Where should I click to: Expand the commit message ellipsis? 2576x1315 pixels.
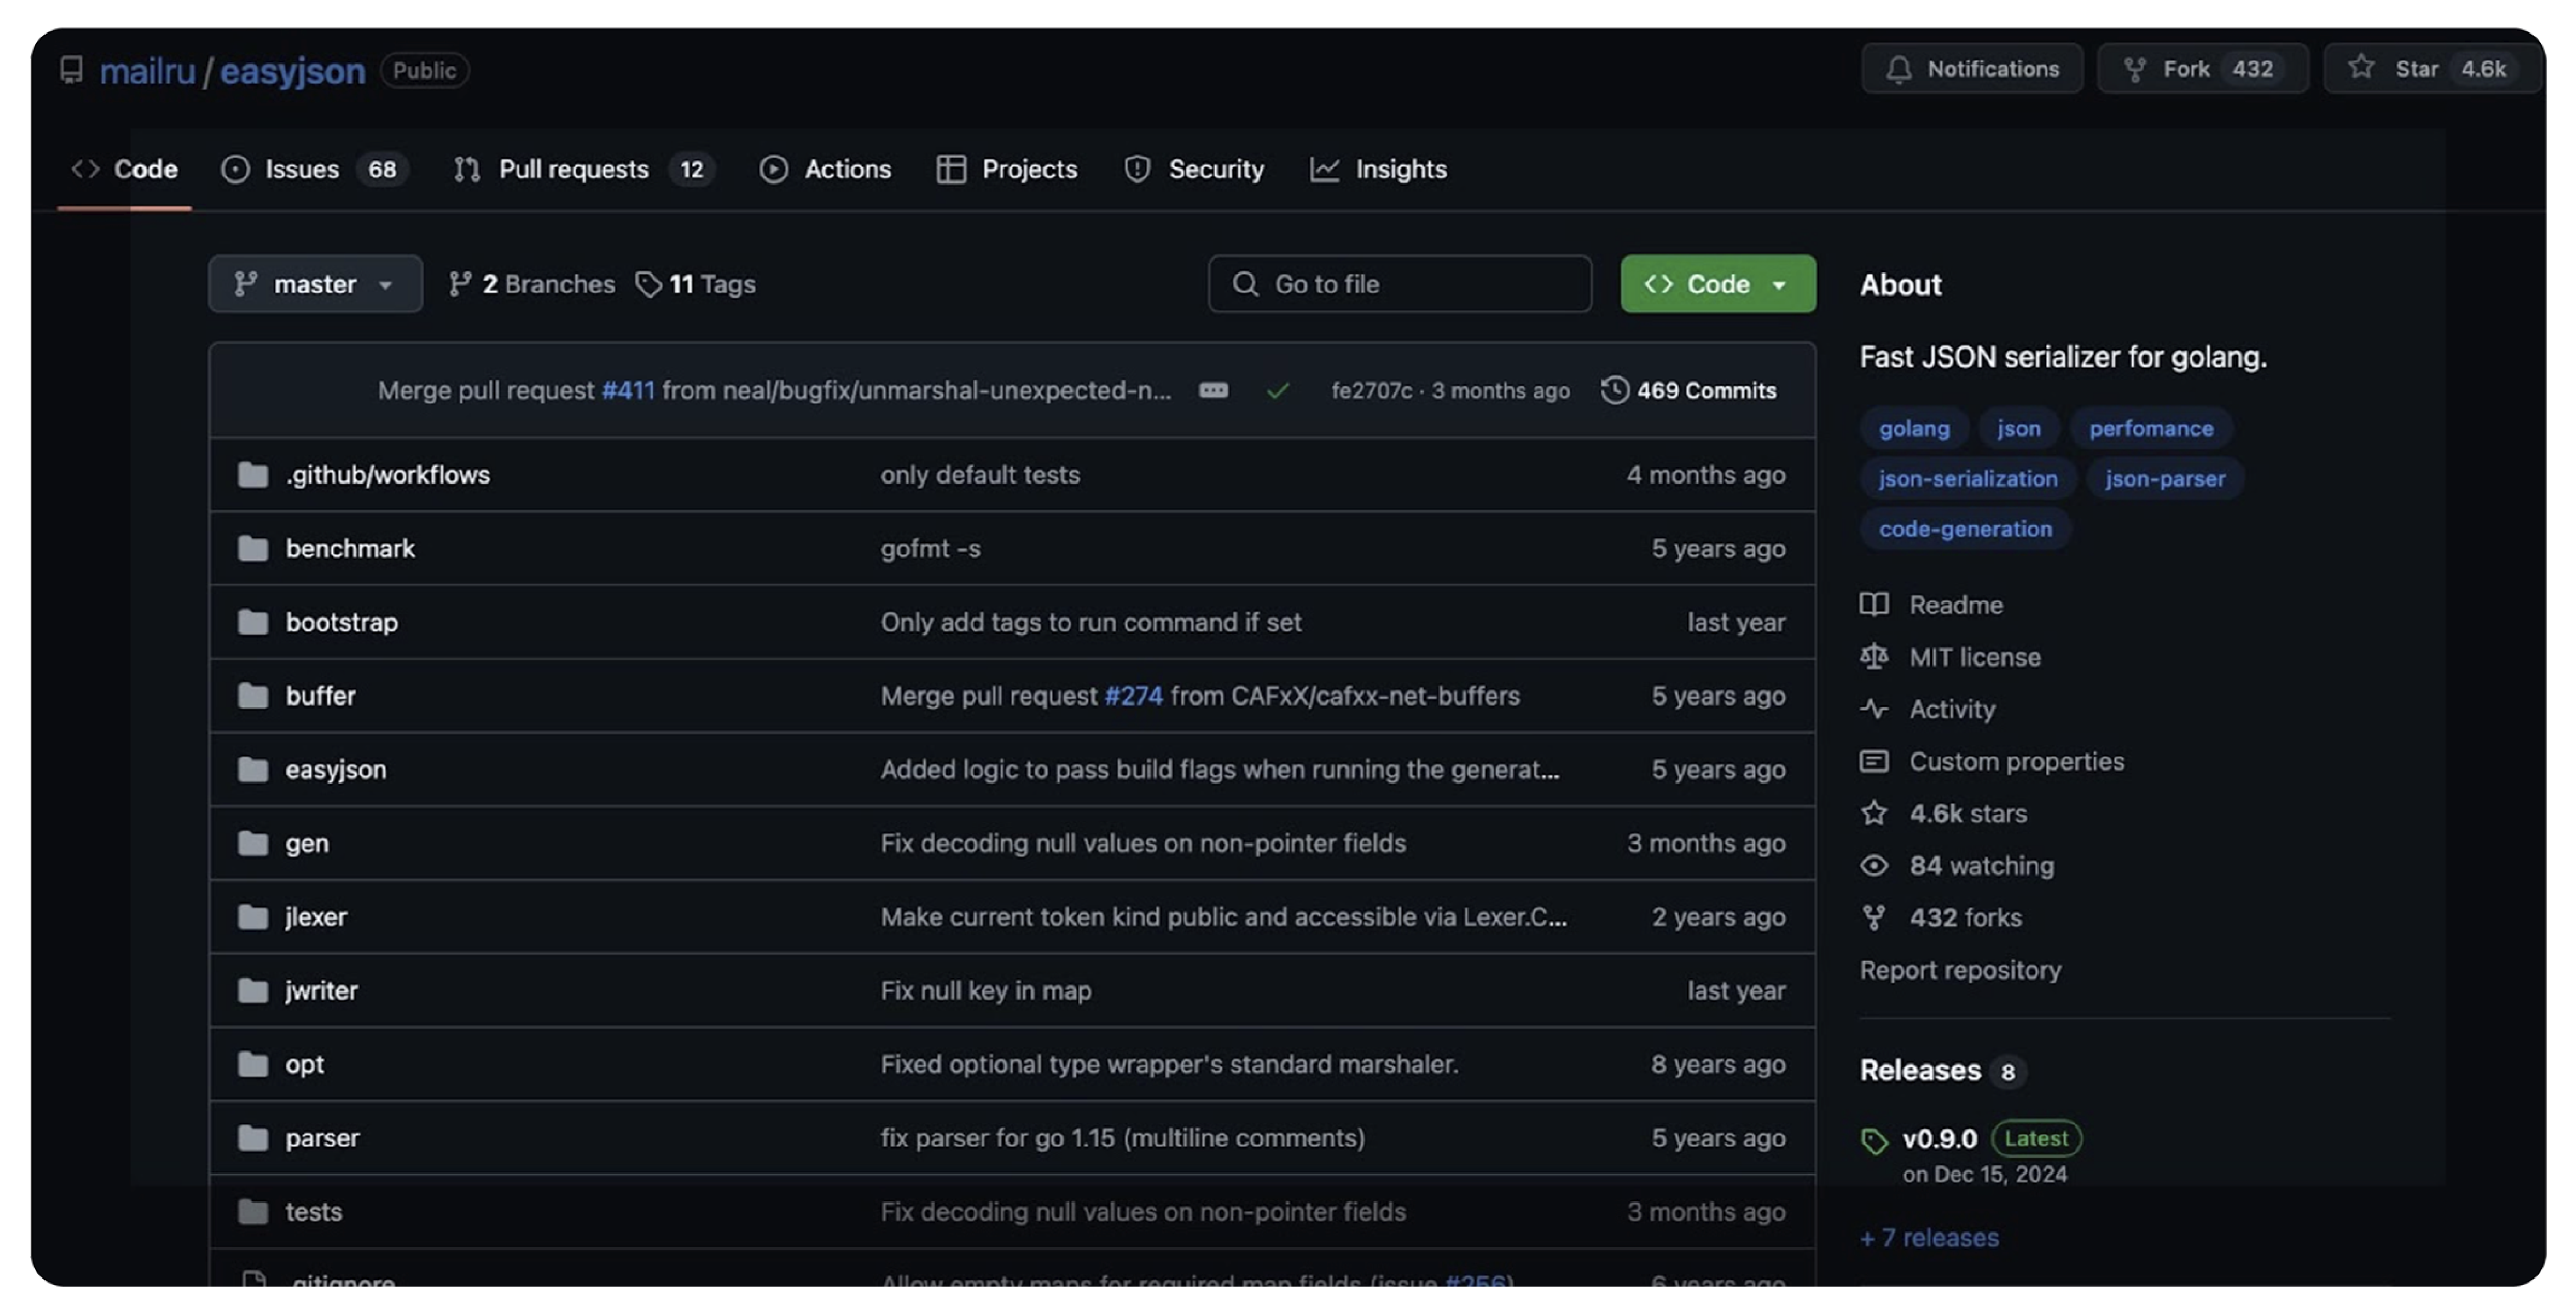[x=1213, y=390]
